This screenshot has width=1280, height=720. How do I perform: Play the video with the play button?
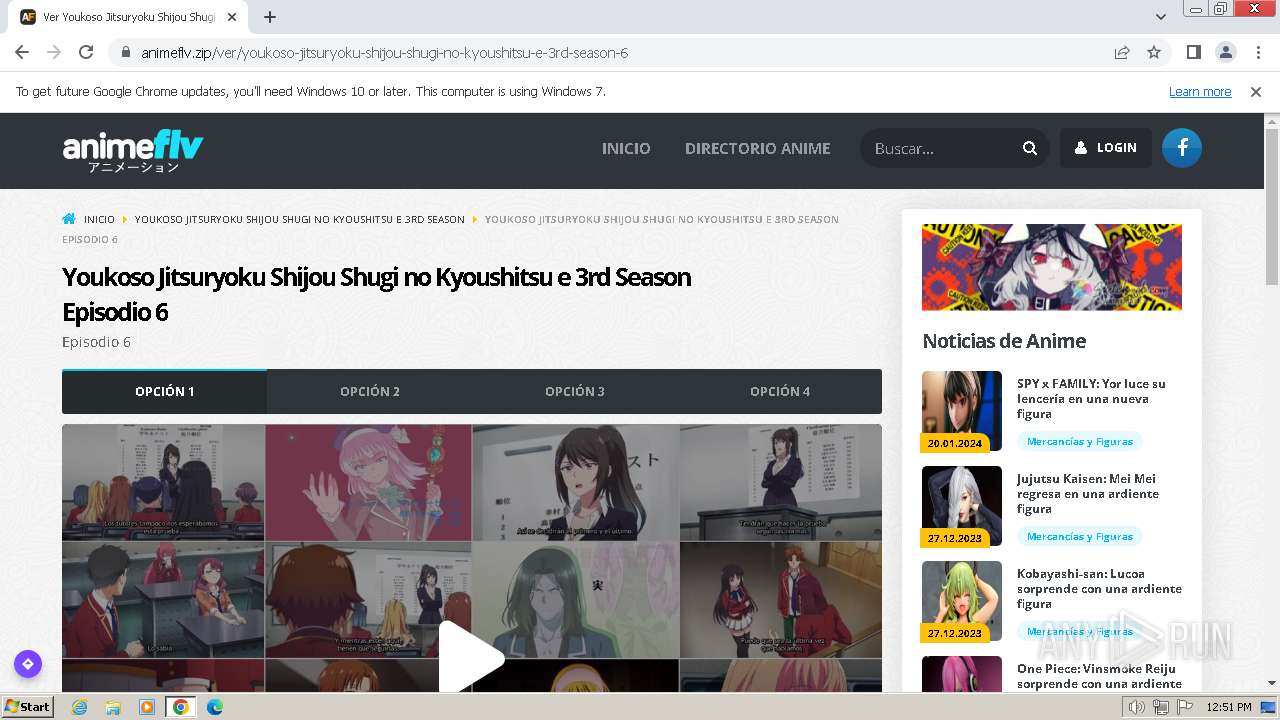point(471,657)
